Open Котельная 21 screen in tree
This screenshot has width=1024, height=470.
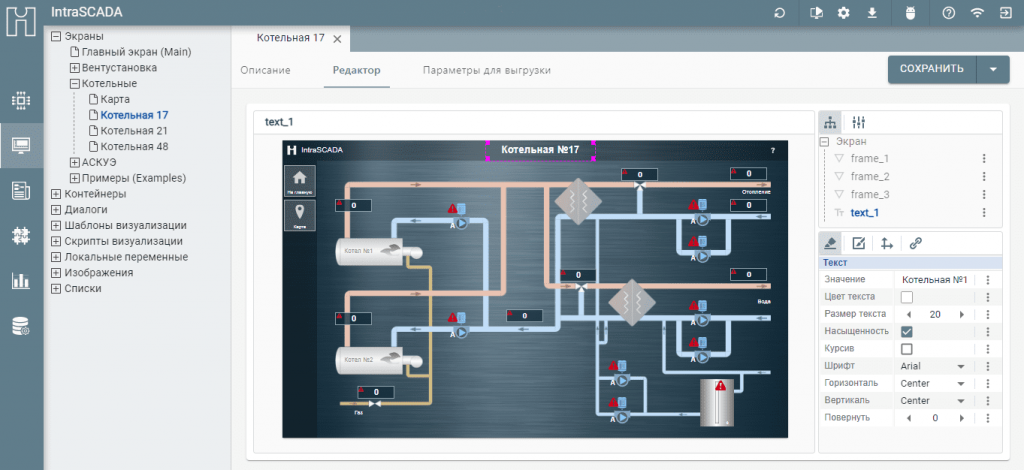click(x=134, y=131)
